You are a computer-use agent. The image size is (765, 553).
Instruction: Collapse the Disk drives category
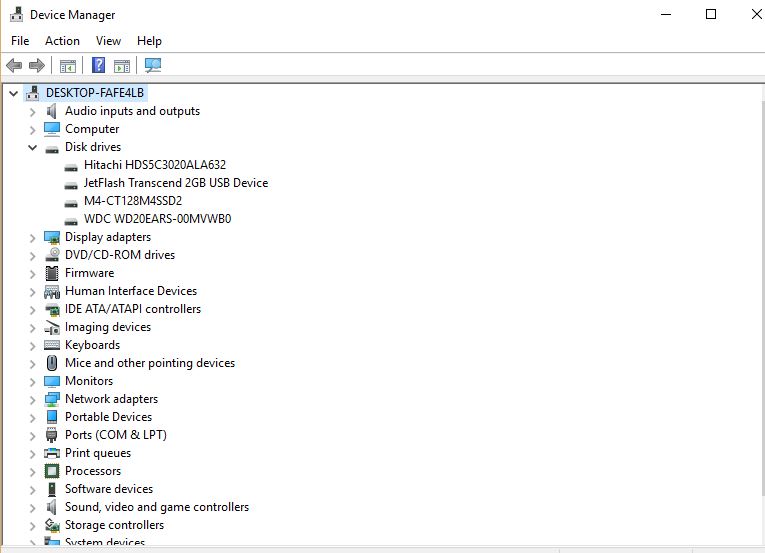(x=32, y=147)
